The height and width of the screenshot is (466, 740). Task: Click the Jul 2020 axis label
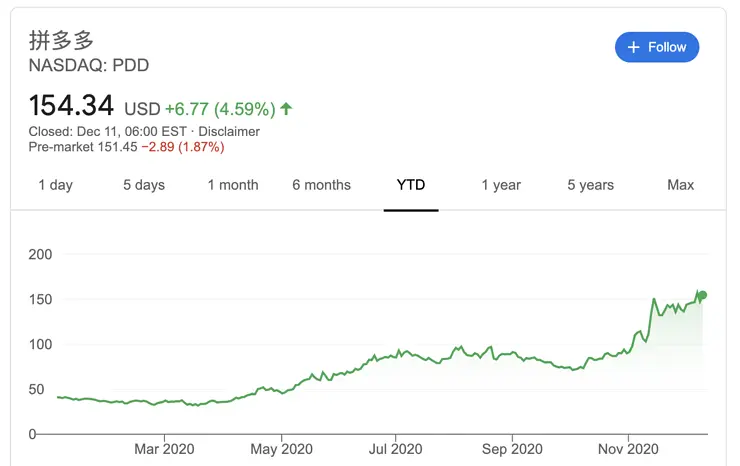pyautogui.click(x=394, y=449)
